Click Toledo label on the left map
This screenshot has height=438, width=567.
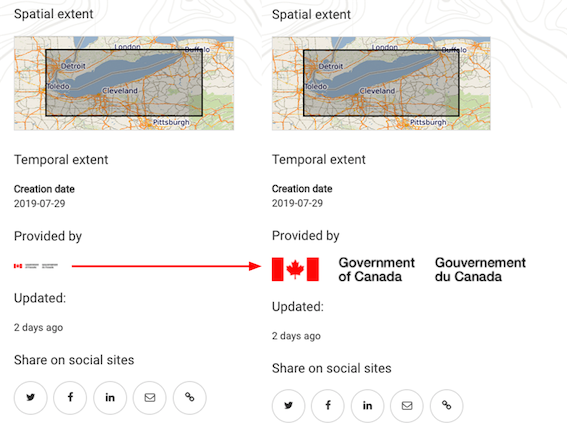click(58, 86)
